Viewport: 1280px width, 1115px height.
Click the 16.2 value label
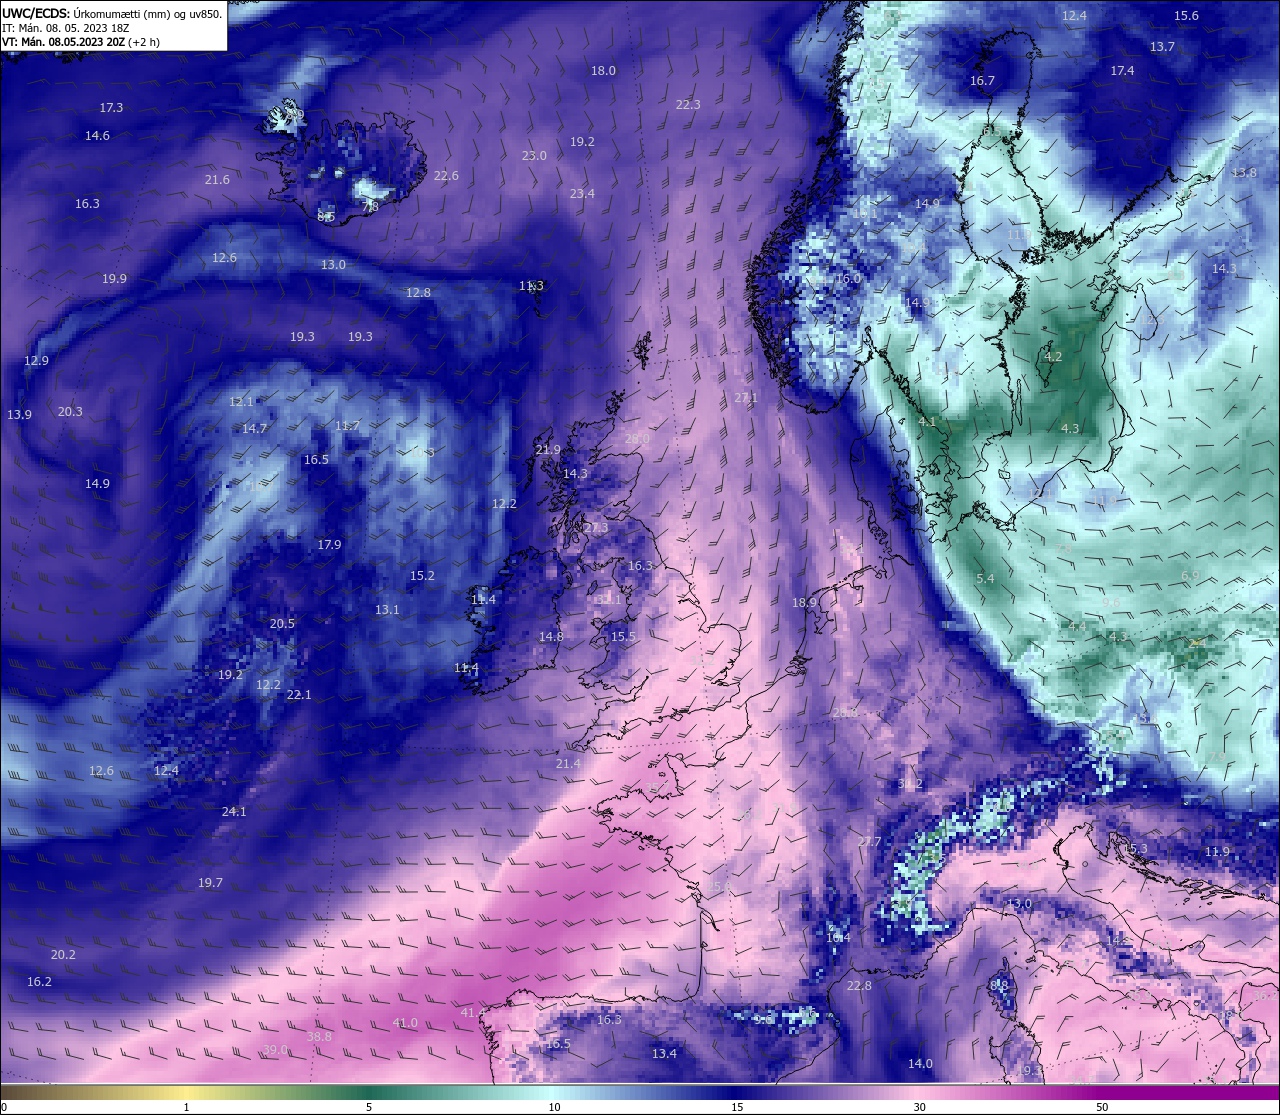pyautogui.click(x=39, y=982)
